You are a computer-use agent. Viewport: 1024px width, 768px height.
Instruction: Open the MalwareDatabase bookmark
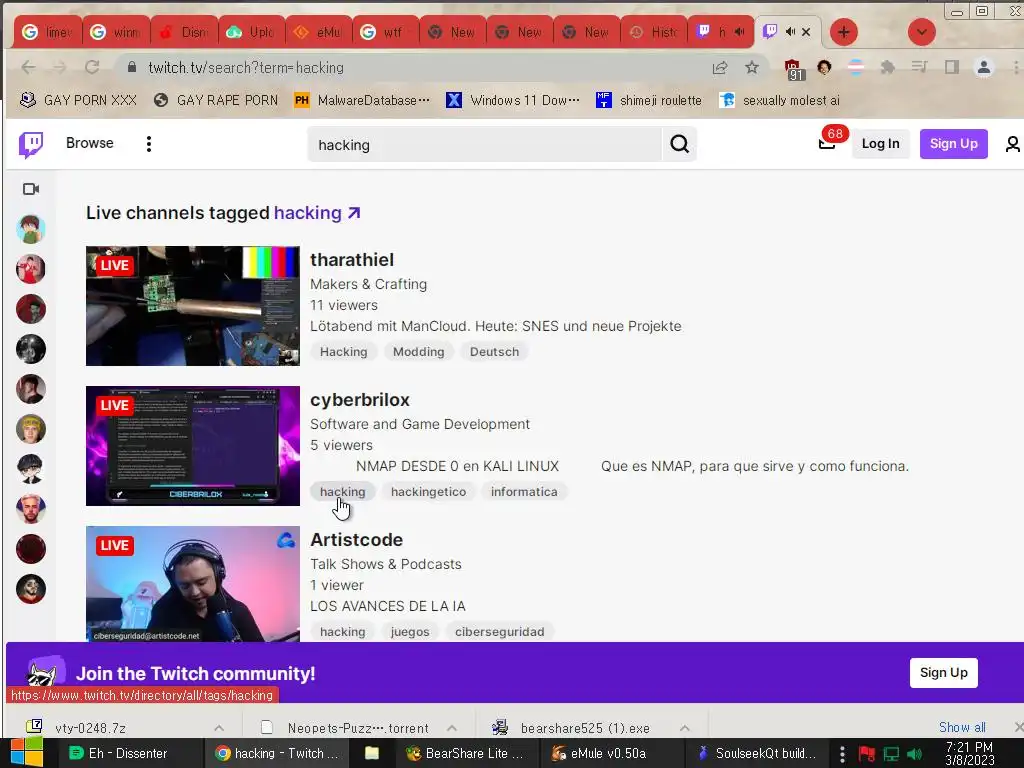click(x=362, y=100)
